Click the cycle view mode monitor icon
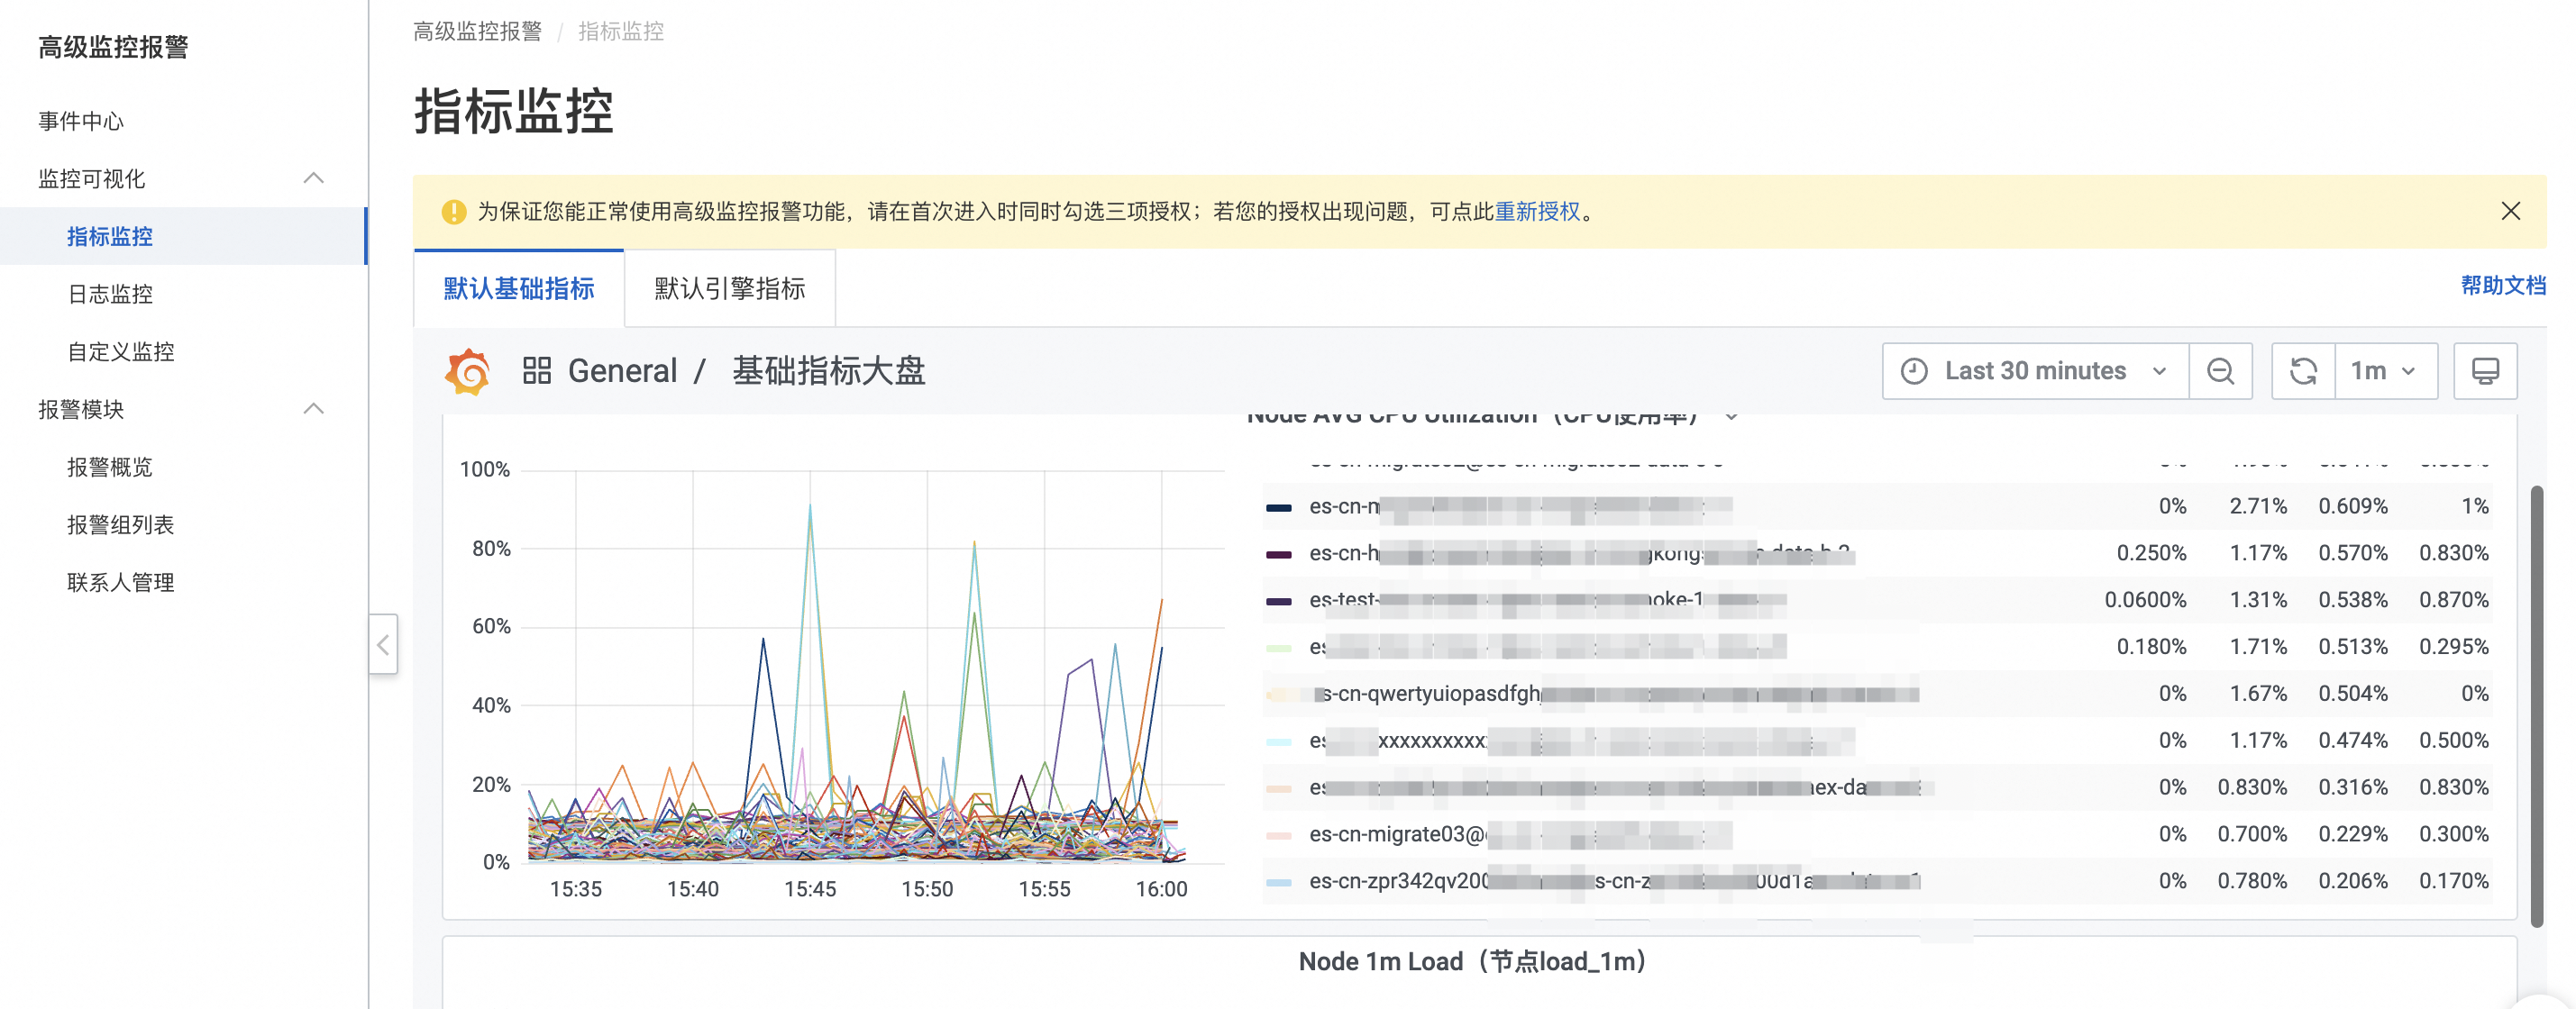 [2485, 371]
